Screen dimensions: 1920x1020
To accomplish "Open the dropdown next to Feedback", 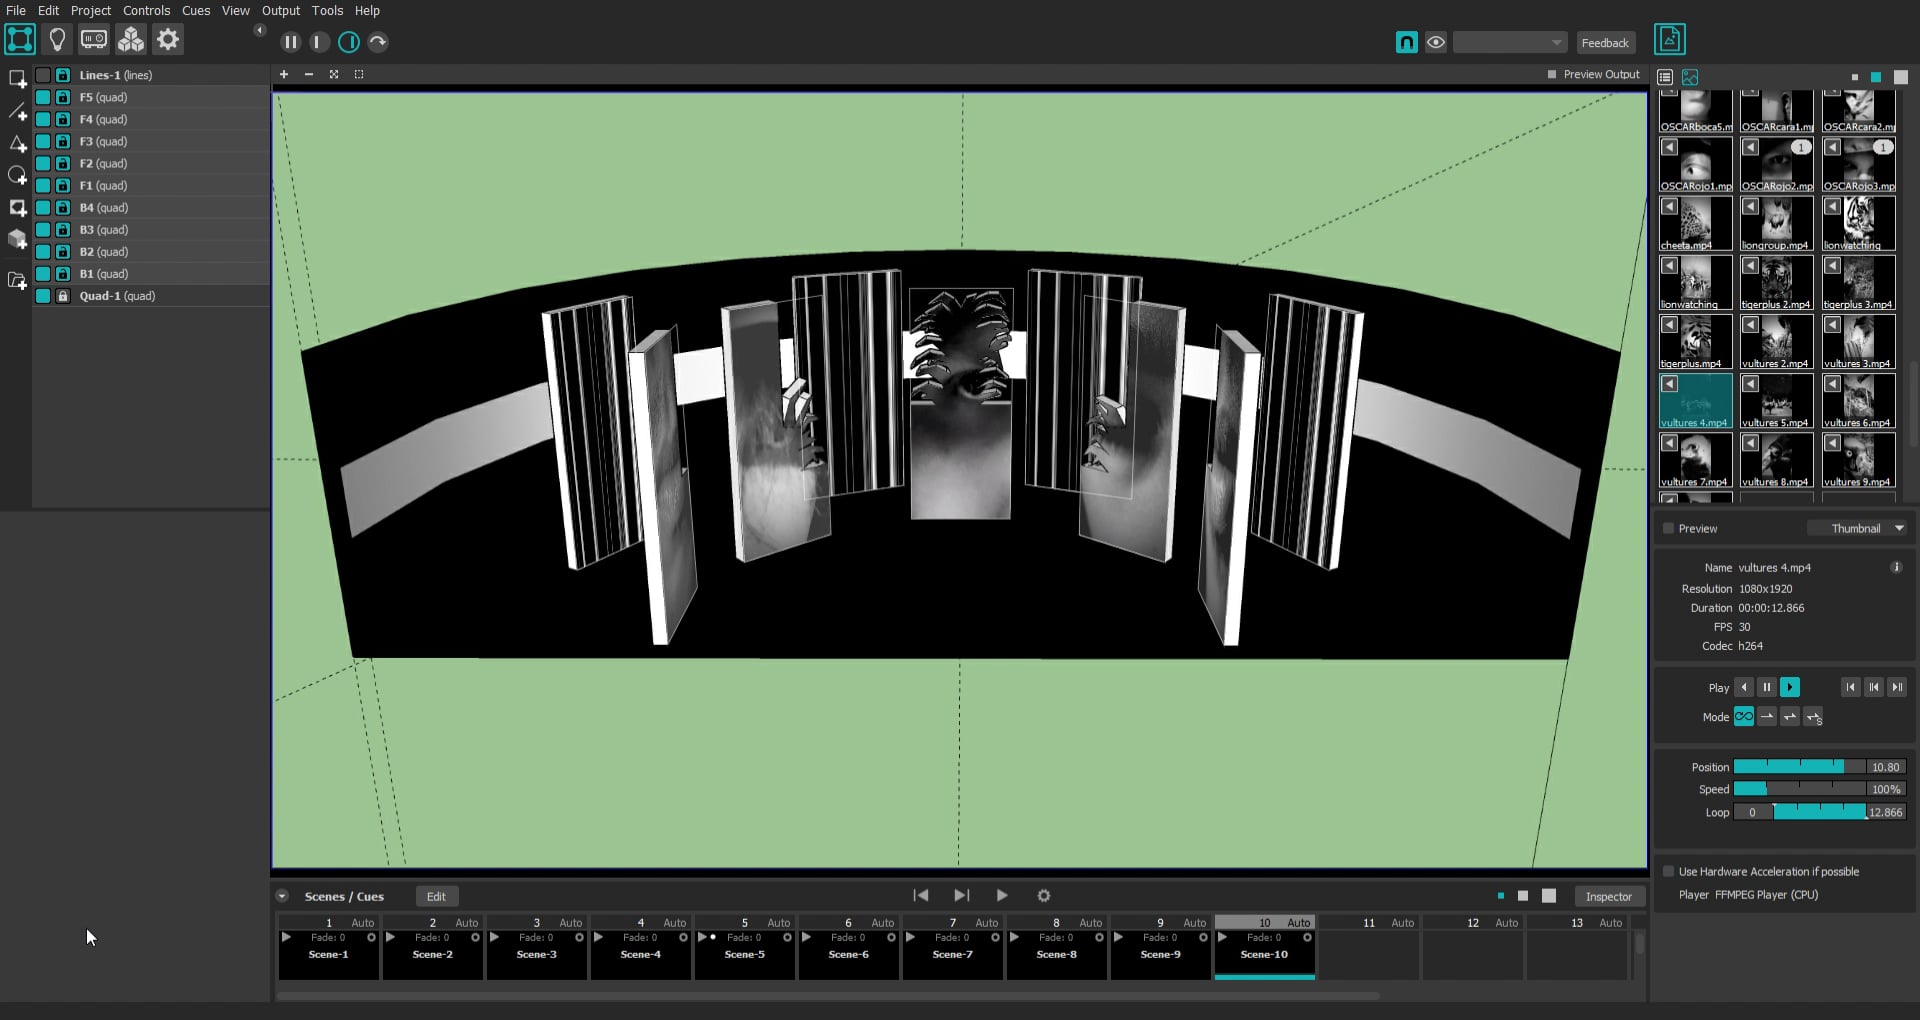I will (1510, 42).
